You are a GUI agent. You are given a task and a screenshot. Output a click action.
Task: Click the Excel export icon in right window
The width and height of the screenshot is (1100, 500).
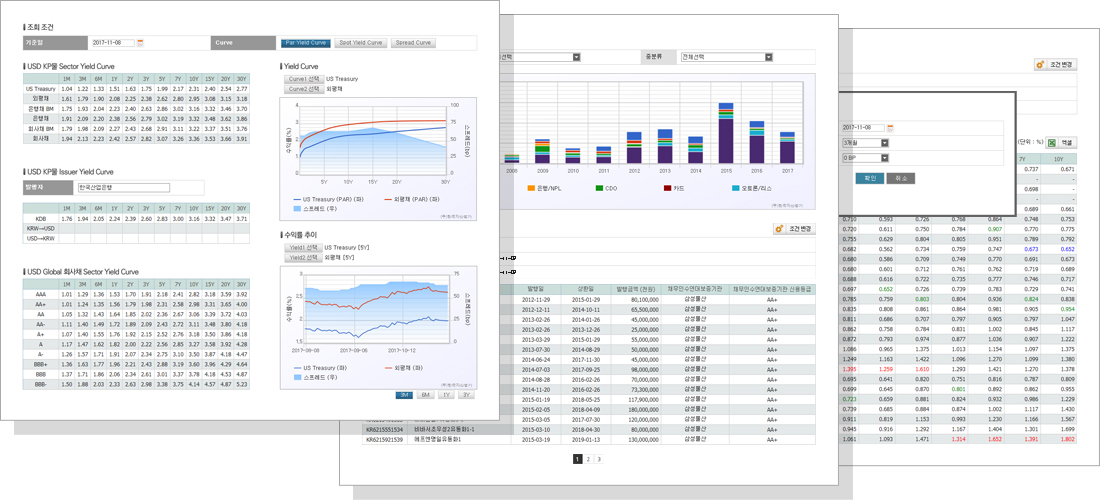point(1050,142)
